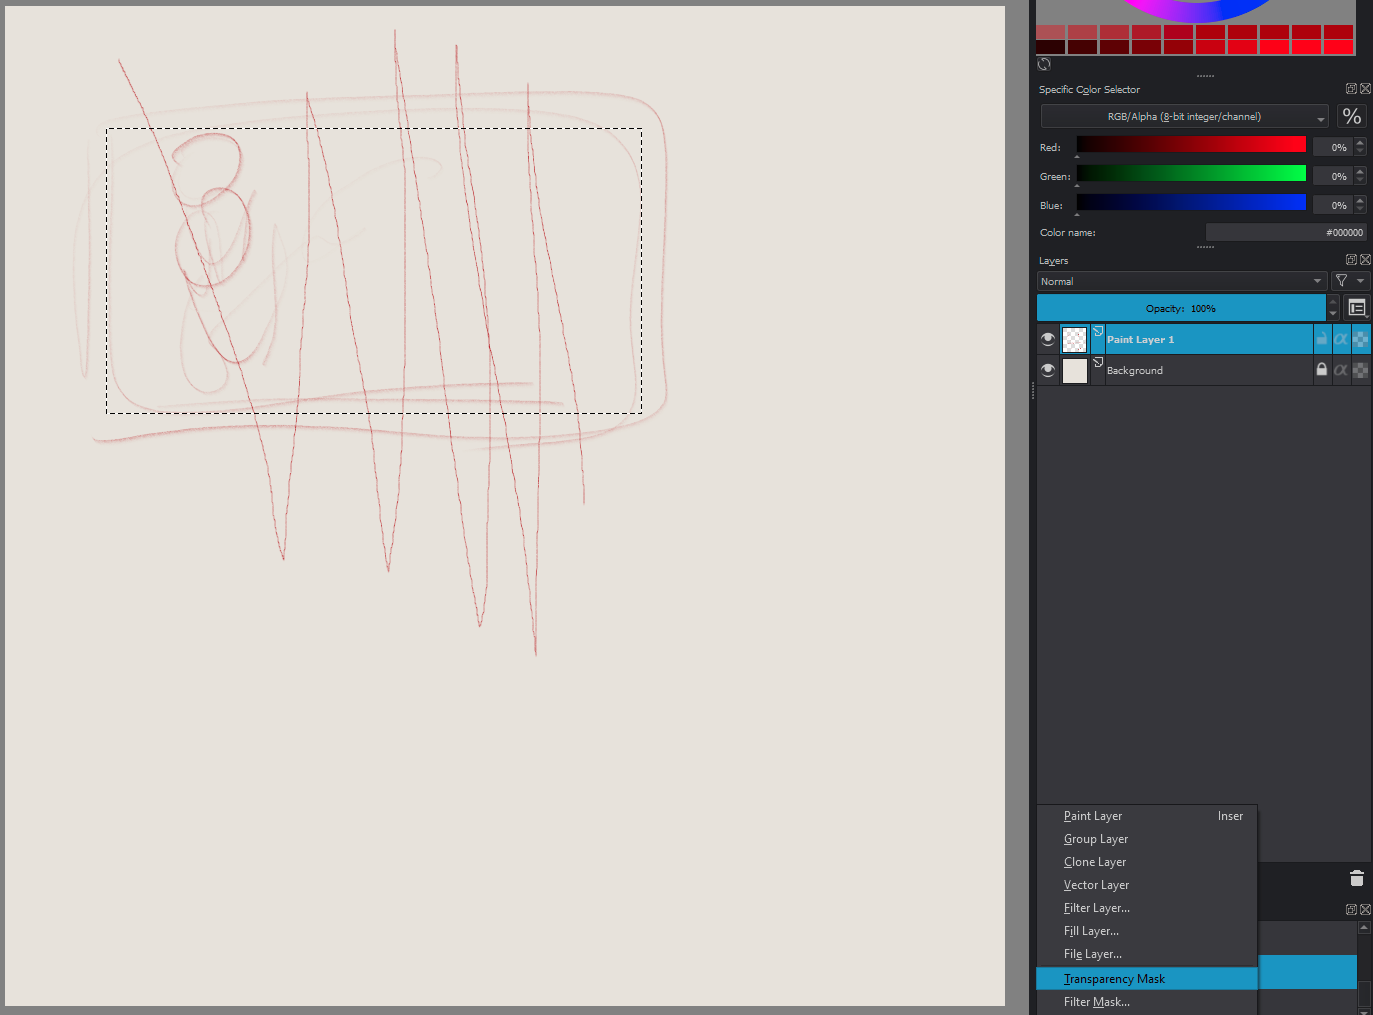This screenshot has width=1373, height=1015.
Task: Click the Green channel gradient slider
Action: coord(1191,173)
